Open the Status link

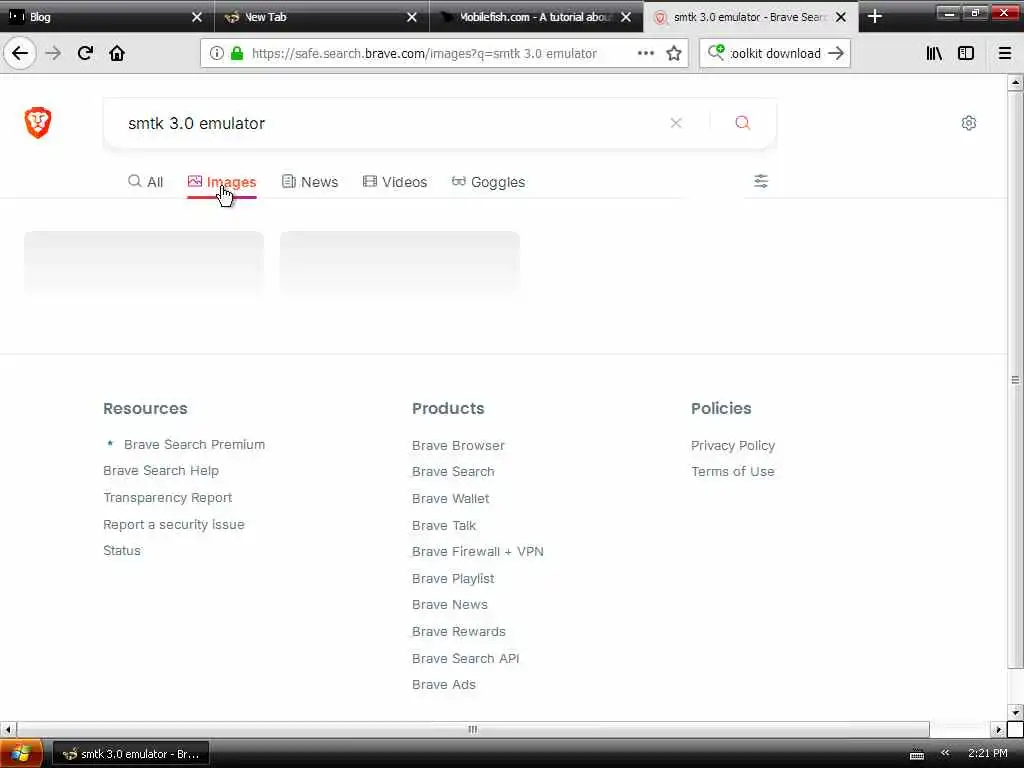click(121, 550)
